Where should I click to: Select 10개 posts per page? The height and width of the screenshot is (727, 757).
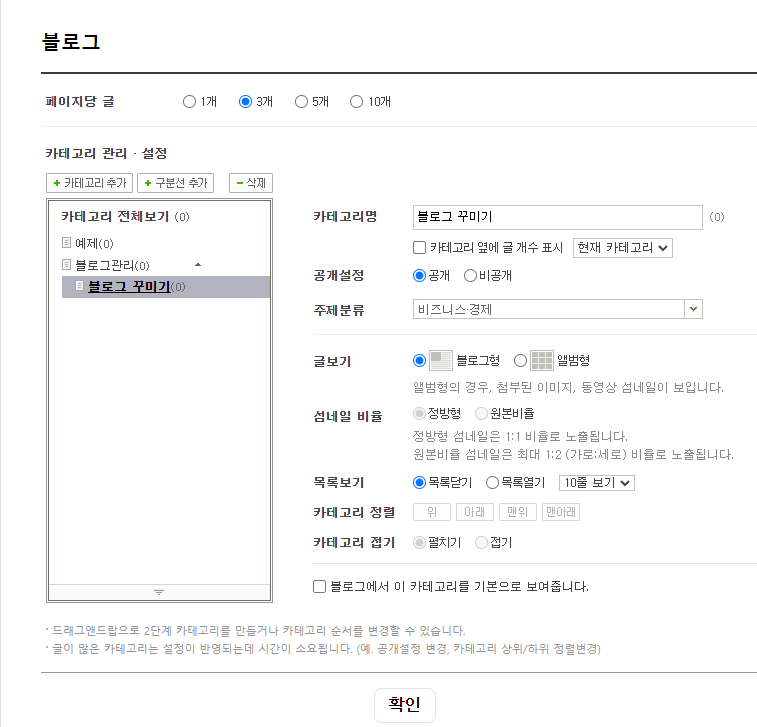[356, 101]
